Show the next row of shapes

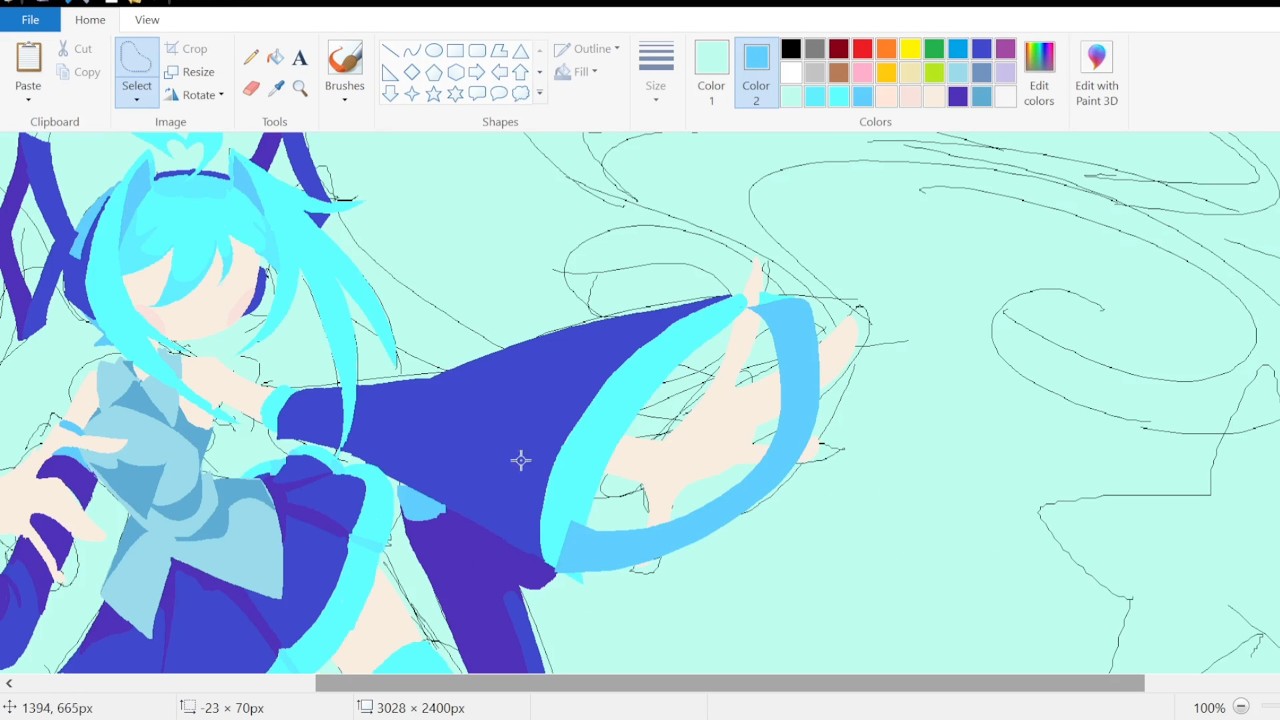(540, 72)
